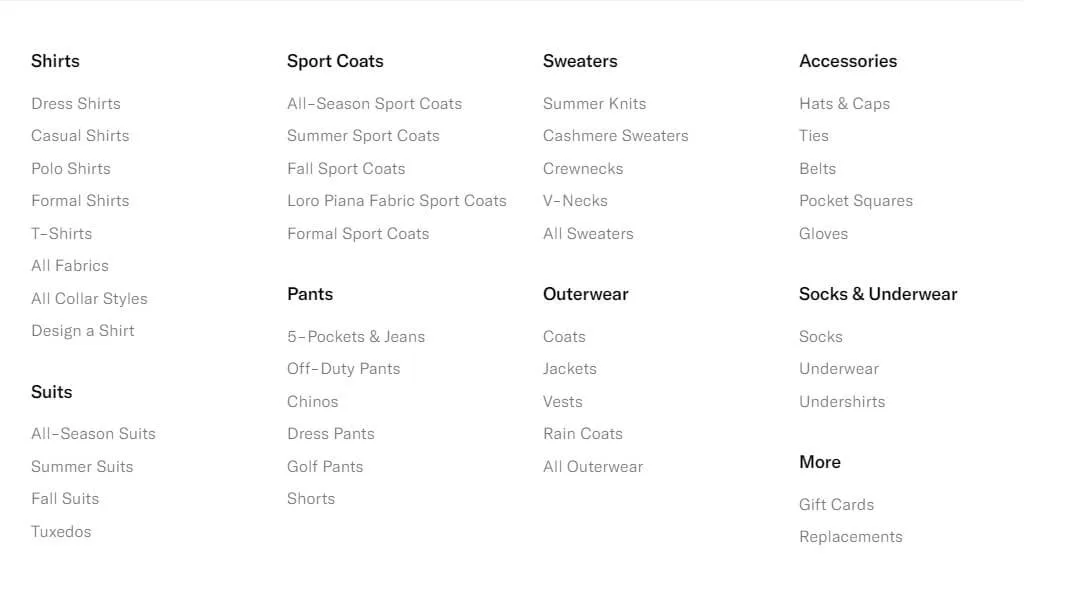Viewport: 1073px width, 605px height.
Task: Browse Pocket Squares
Action: coord(856,200)
